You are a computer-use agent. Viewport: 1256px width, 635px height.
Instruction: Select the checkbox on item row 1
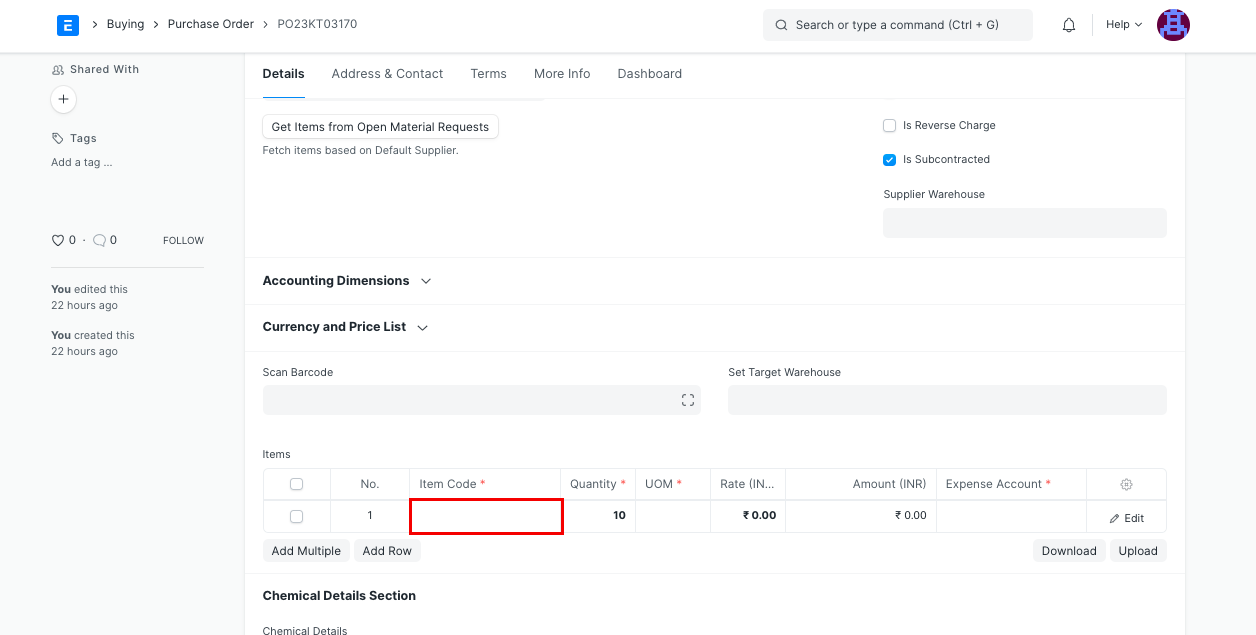point(296,516)
